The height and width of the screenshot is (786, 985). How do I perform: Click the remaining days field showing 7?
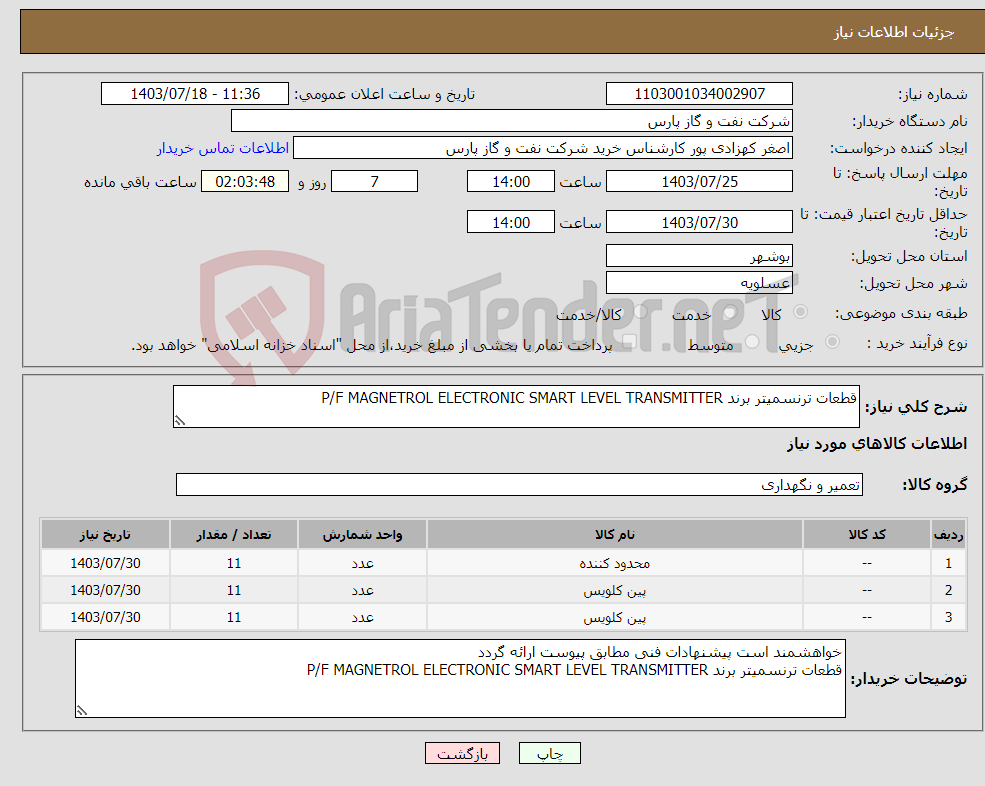point(374,182)
